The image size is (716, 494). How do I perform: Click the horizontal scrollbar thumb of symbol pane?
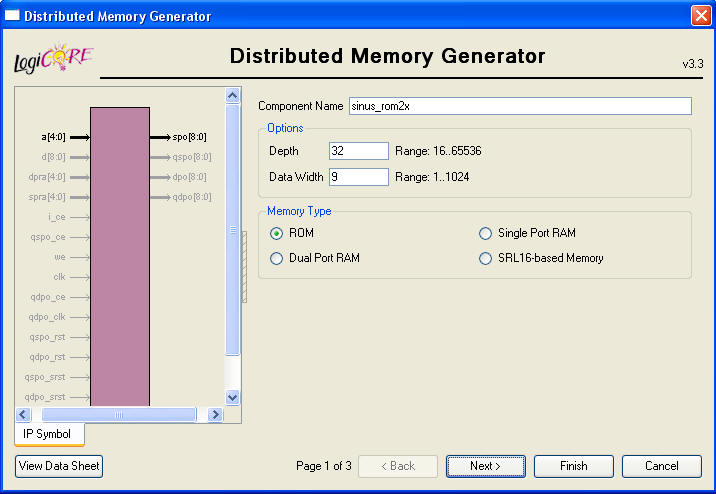point(119,415)
